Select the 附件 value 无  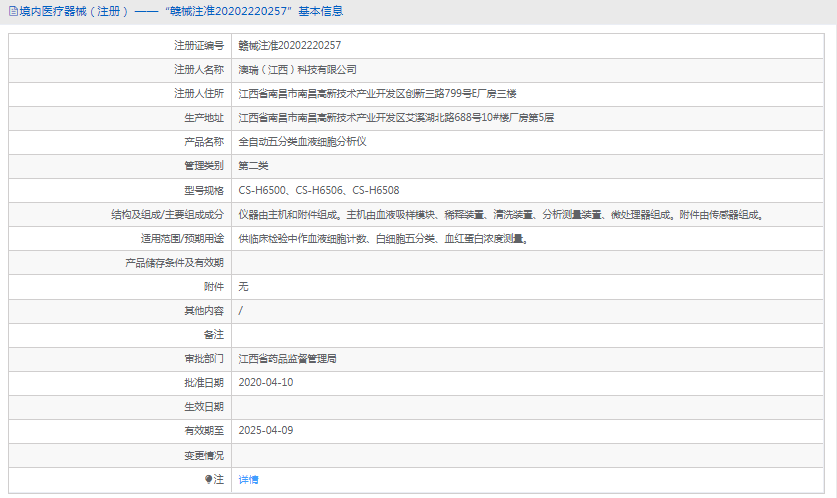coord(243,287)
